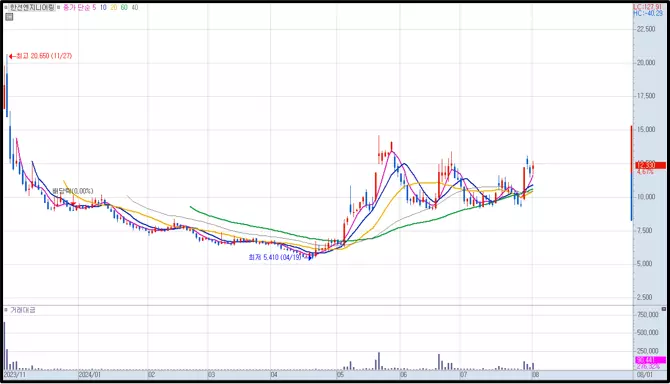
Task: Click the small box at volume panel's top-right corner
Action: coord(664,309)
